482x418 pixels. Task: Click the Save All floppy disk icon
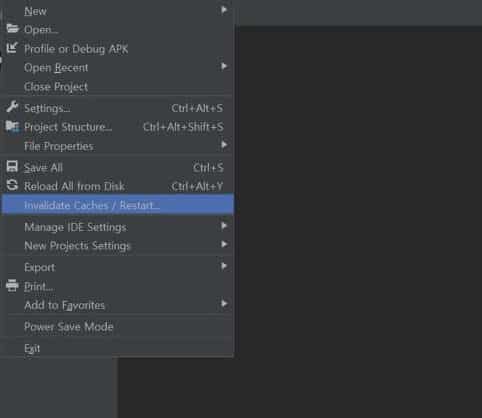[x=12, y=166]
